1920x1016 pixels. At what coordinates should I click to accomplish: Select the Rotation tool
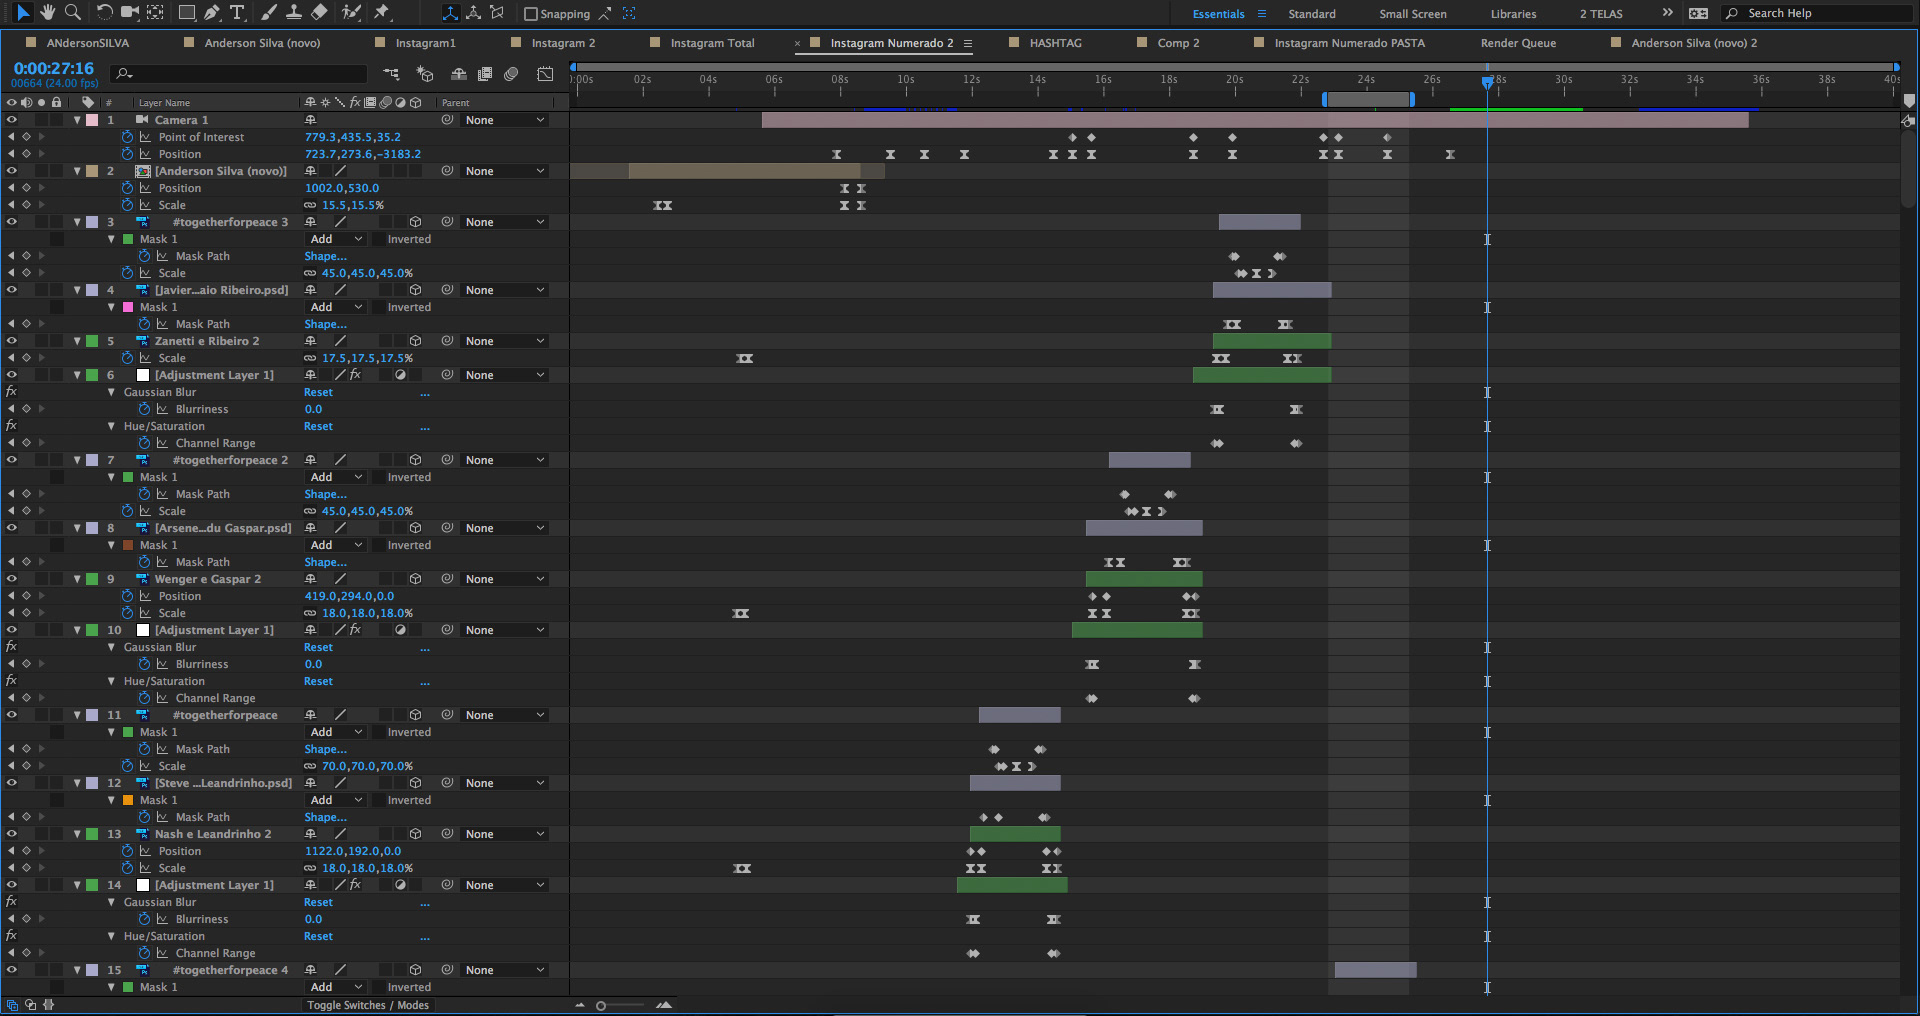[x=104, y=13]
